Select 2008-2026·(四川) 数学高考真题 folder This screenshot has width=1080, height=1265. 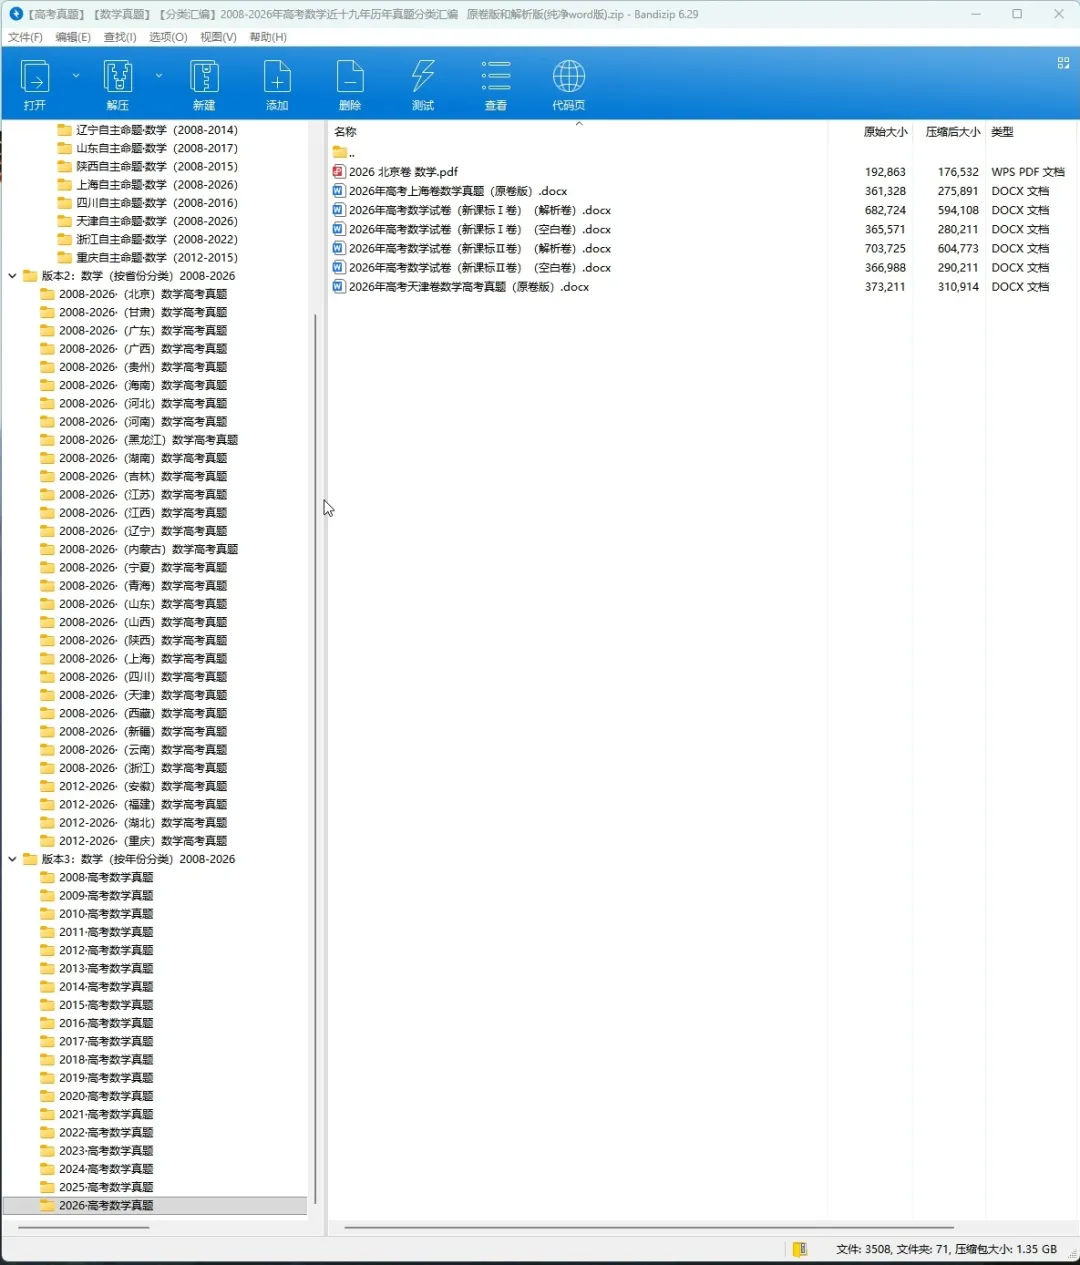click(x=143, y=677)
